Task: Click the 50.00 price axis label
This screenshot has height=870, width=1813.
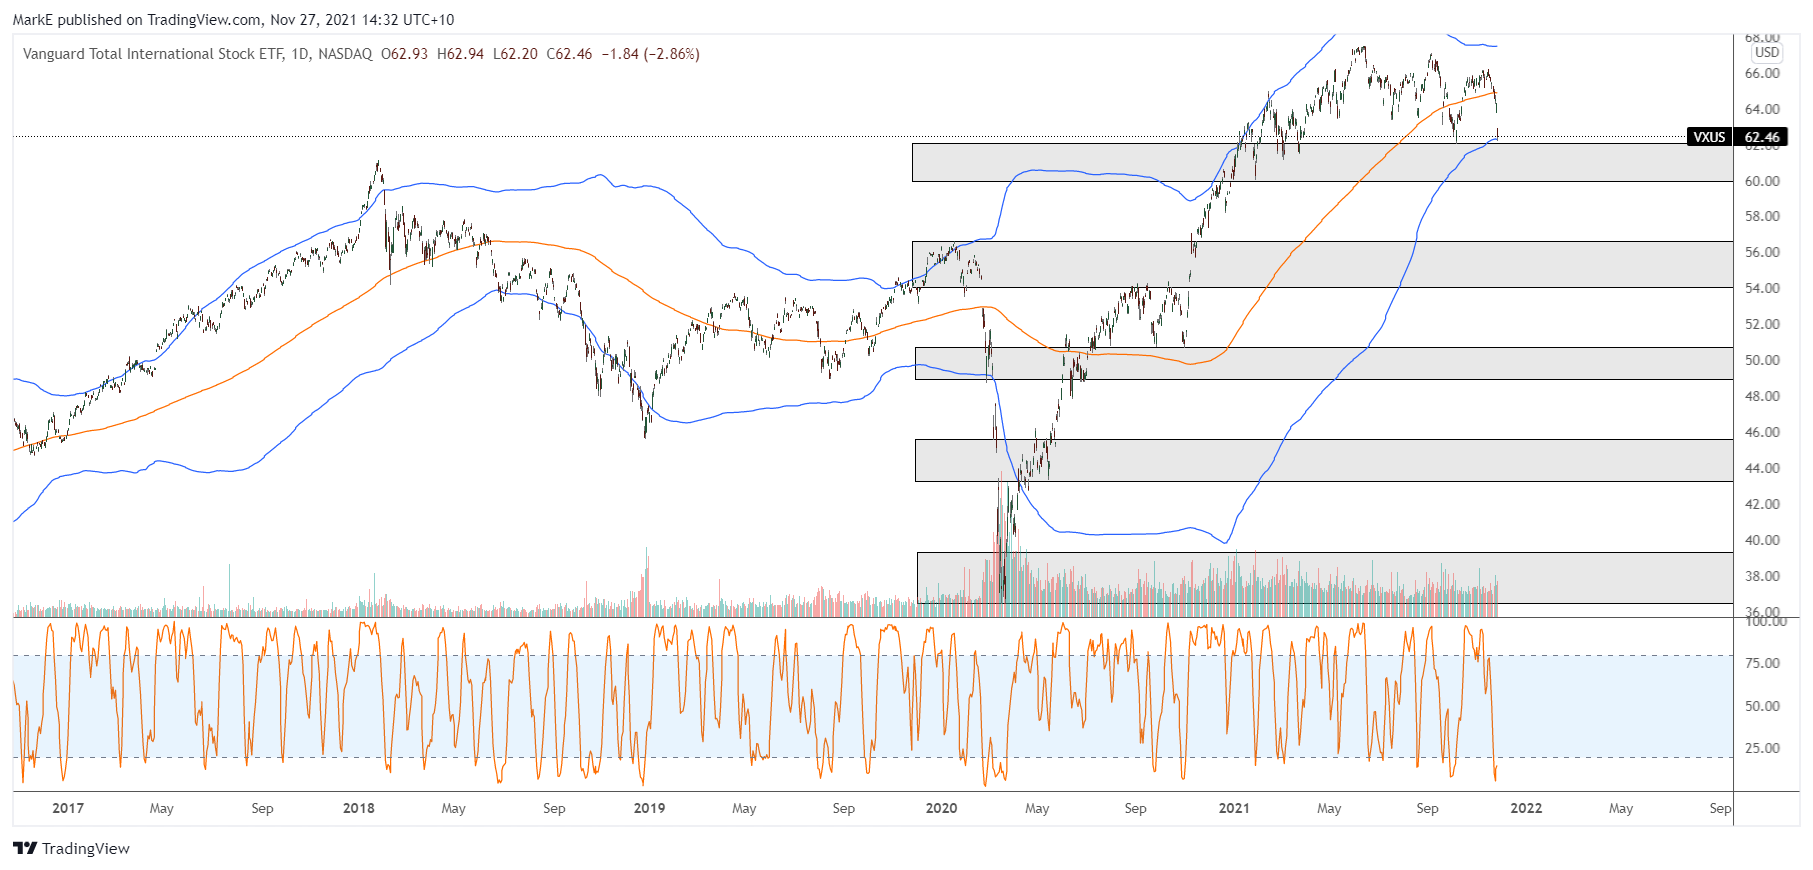Action: coord(1762,360)
